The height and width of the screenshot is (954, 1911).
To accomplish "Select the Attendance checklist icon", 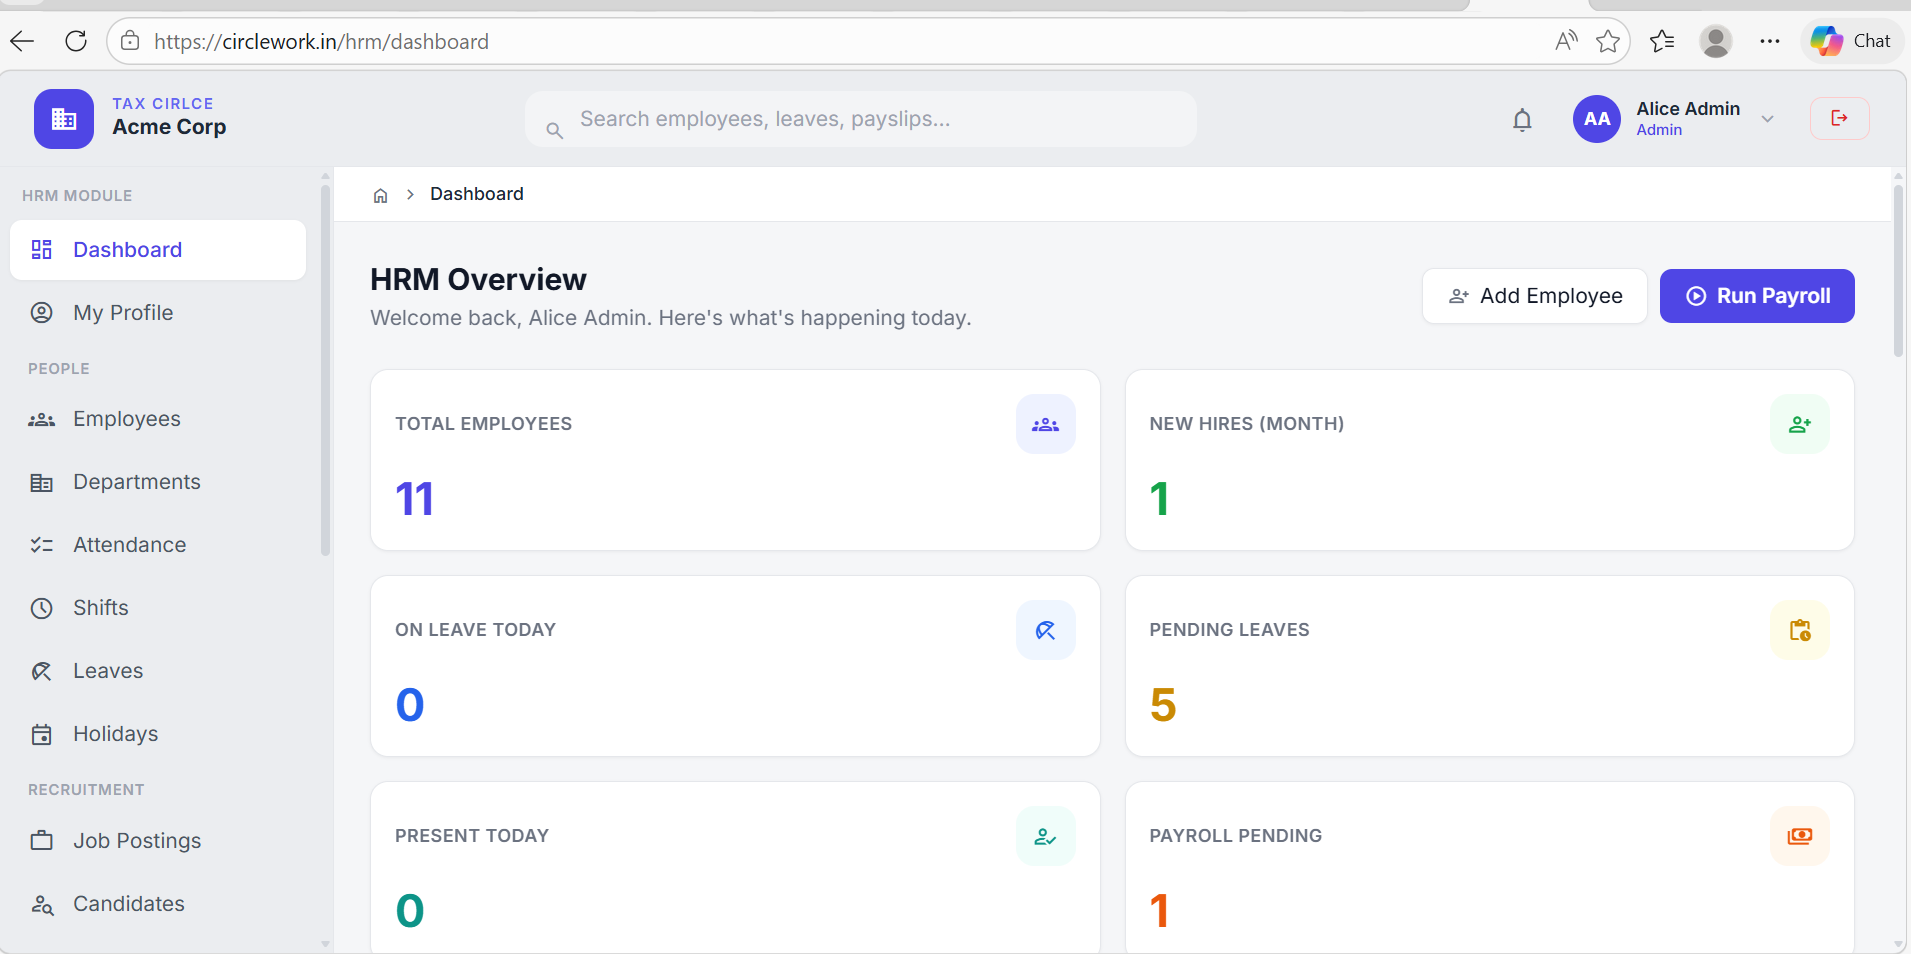I will coord(41,544).
